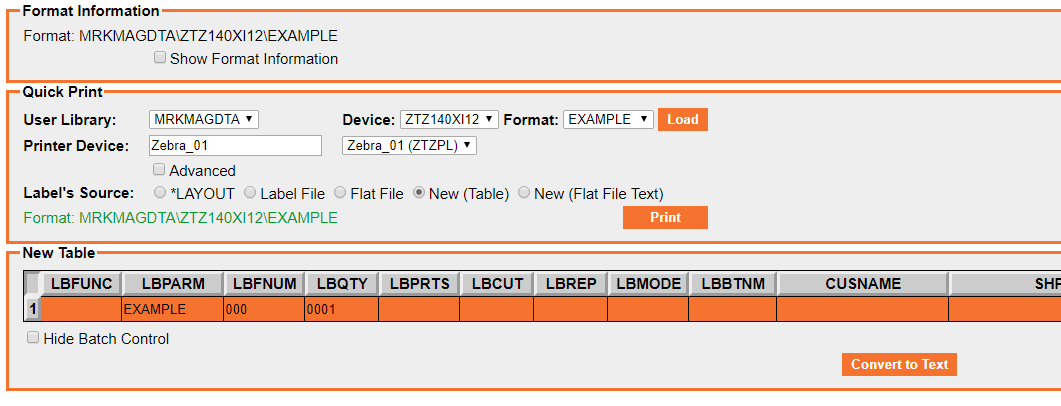Viewport: 1061px width, 406px height.
Task: Select the LBPARM cell containing EXAMPLE
Action: point(173,309)
